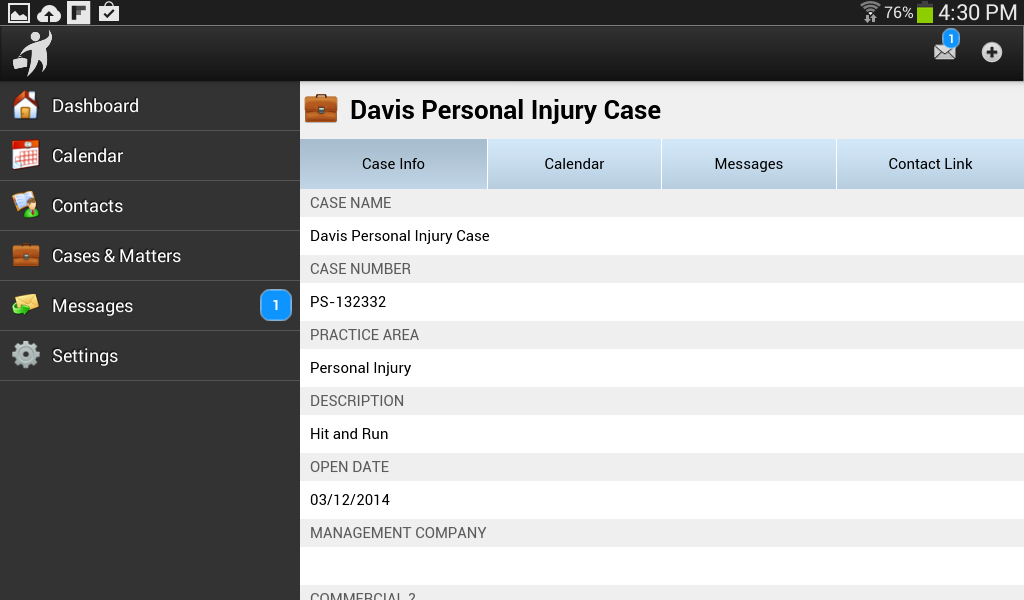Open the app logo icon in top toolbar

pyautogui.click(x=31, y=51)
